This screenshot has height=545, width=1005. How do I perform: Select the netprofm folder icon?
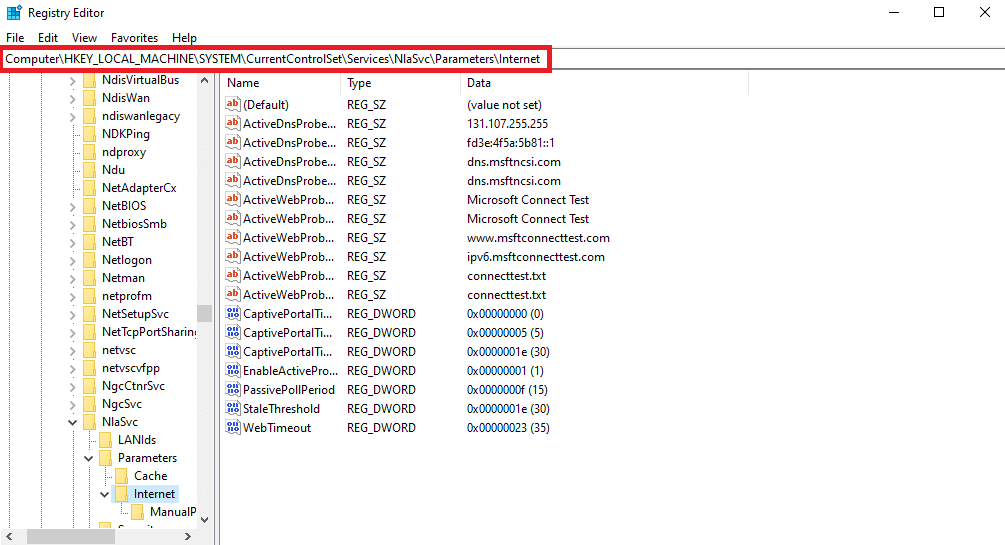pyautogui.click(x=90, y=296)
